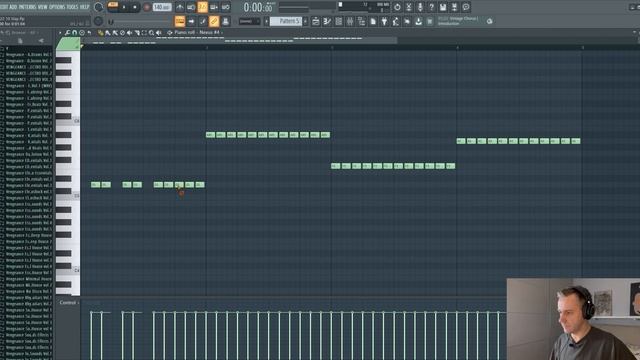This screenshot has width=640, height=360.
Task: Click the 140 tempo field
Action: pyautogui.click(x=162, y=7)
